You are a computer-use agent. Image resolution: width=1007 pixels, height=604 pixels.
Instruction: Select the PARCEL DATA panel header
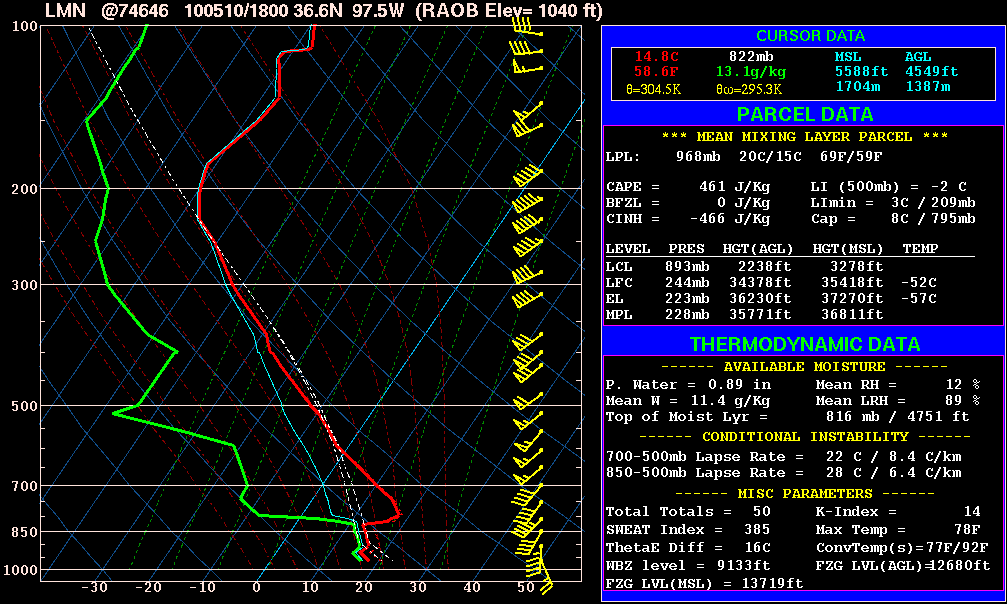pyautogui.click(x=803, y=114)
